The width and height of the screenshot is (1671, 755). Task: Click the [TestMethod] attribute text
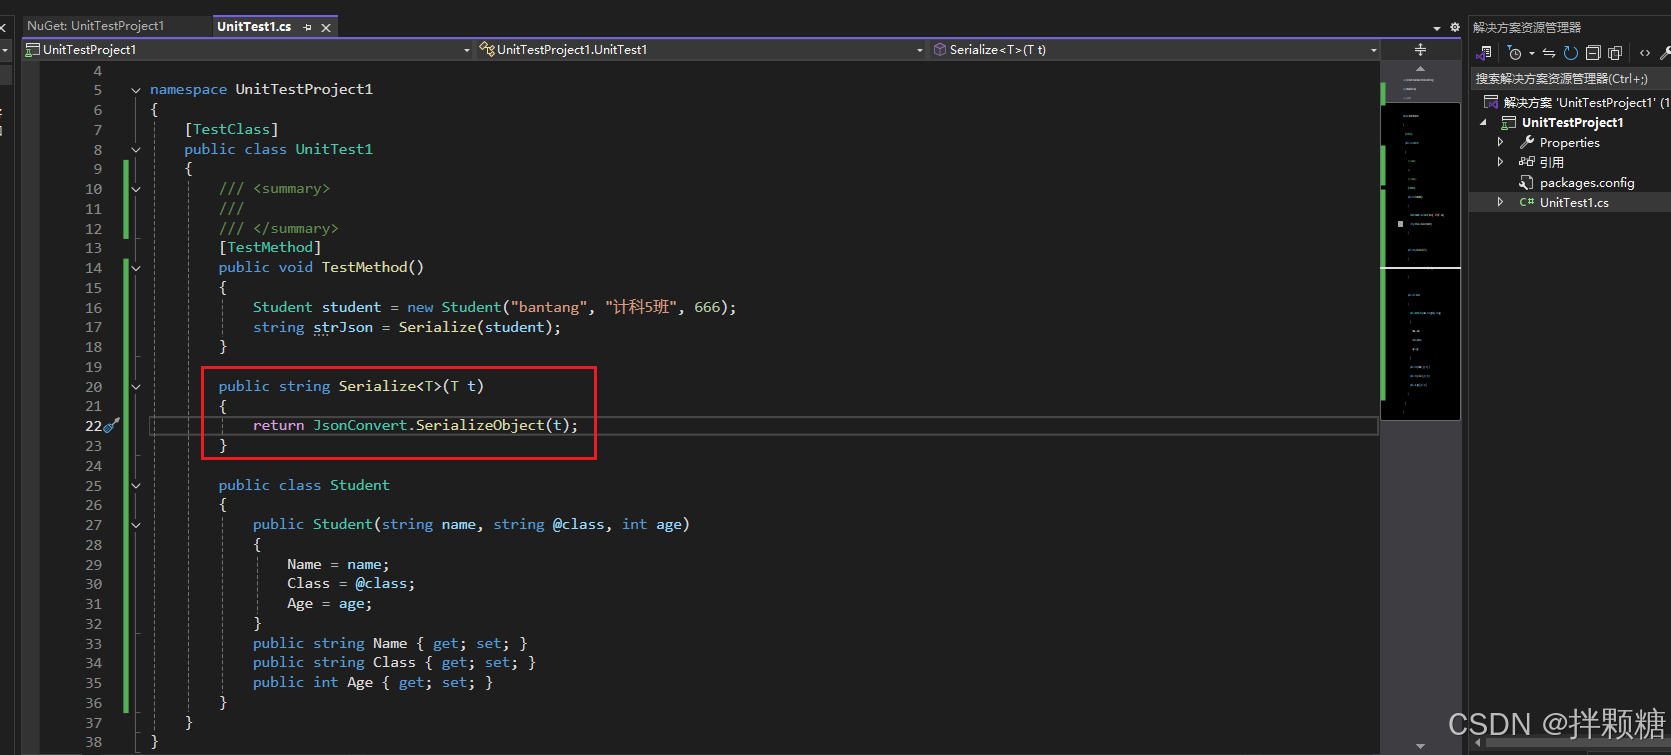pos(270,247)
